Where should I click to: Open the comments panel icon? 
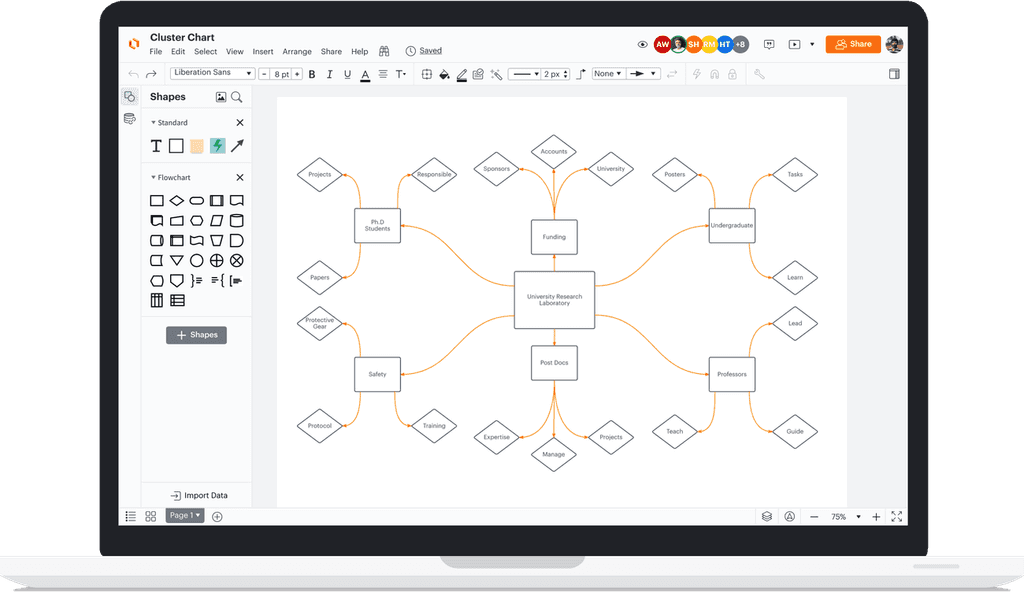769,44
